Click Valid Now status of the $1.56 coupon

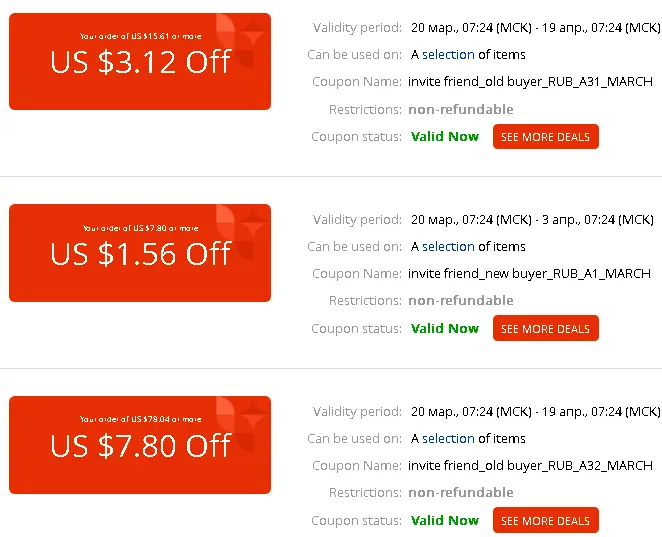(445, 328)
